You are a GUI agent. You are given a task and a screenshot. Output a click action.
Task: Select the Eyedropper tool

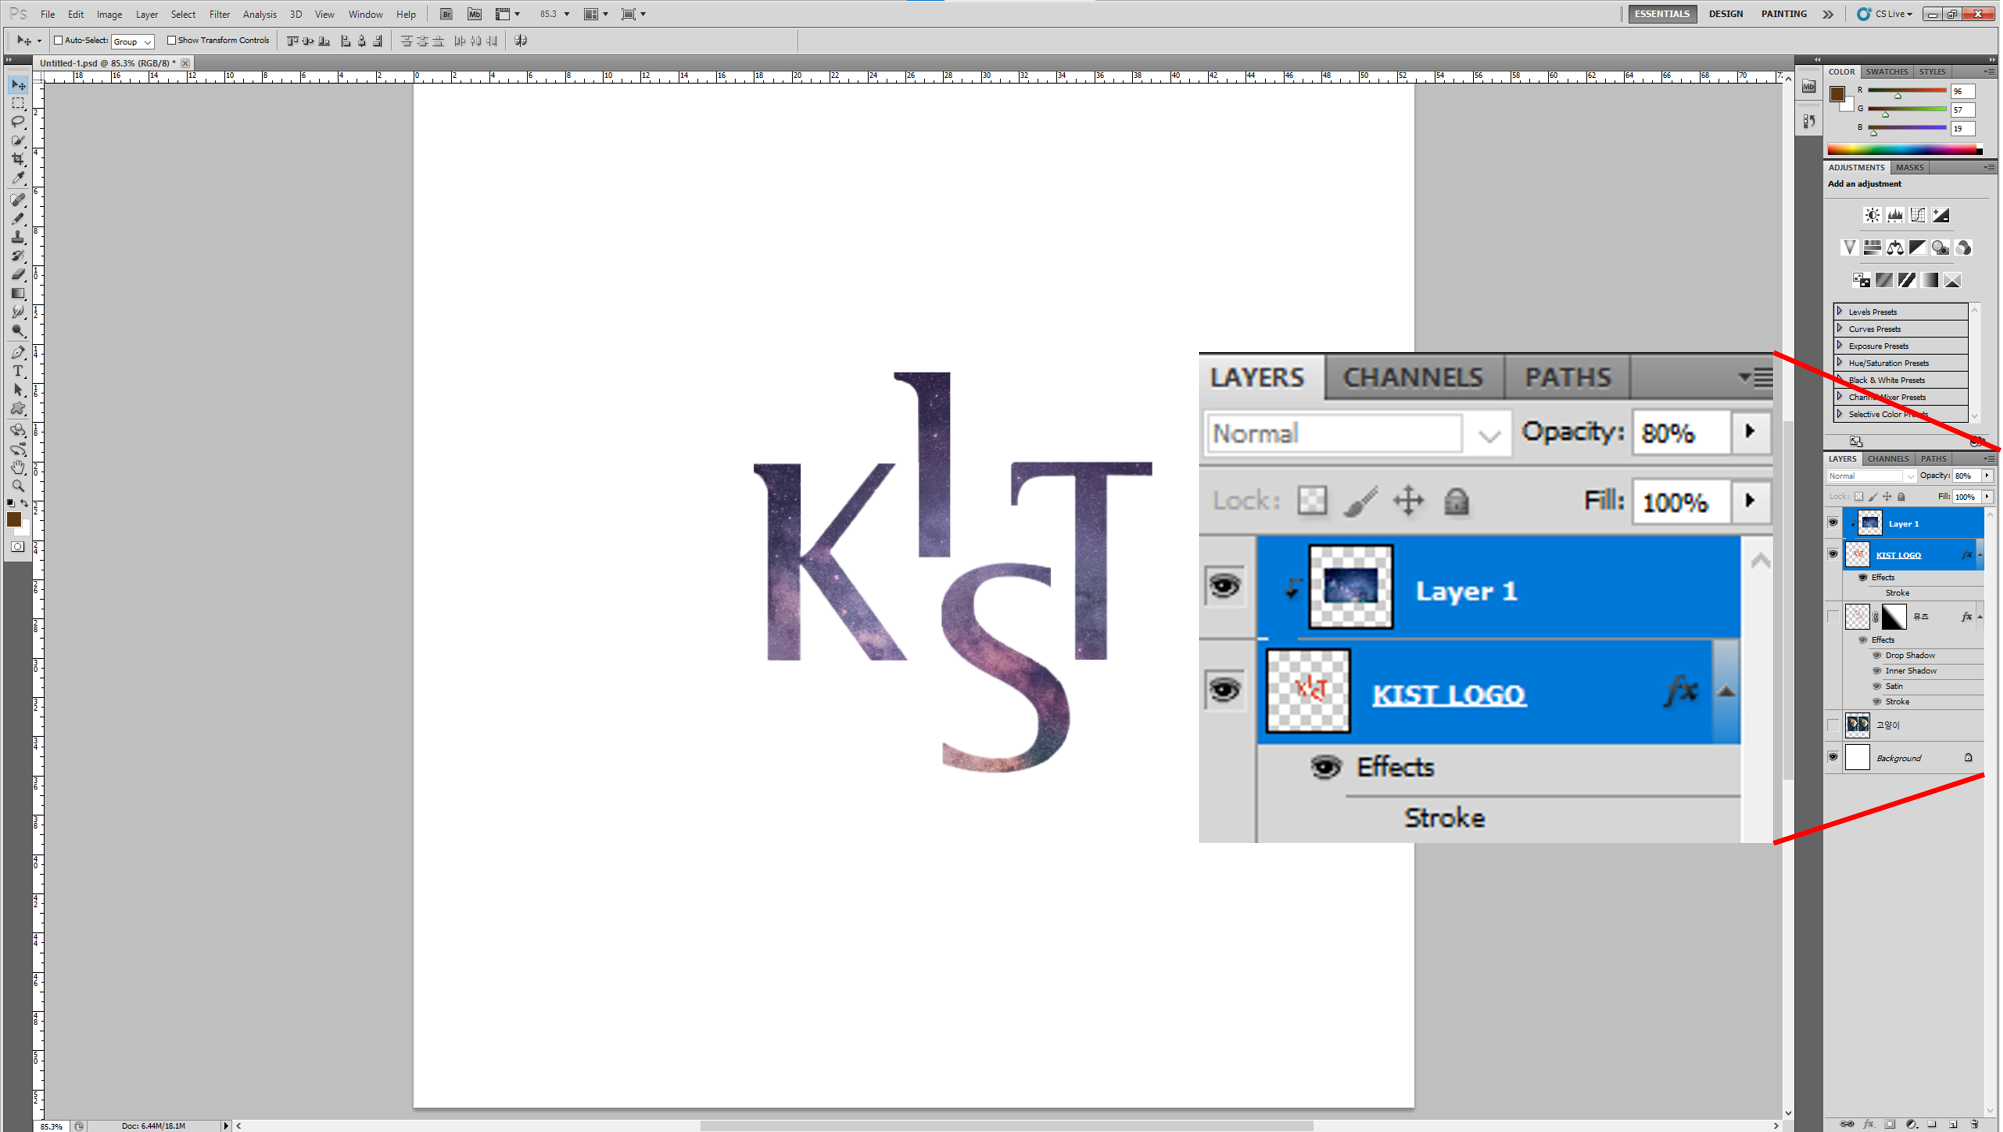[18, 179]
